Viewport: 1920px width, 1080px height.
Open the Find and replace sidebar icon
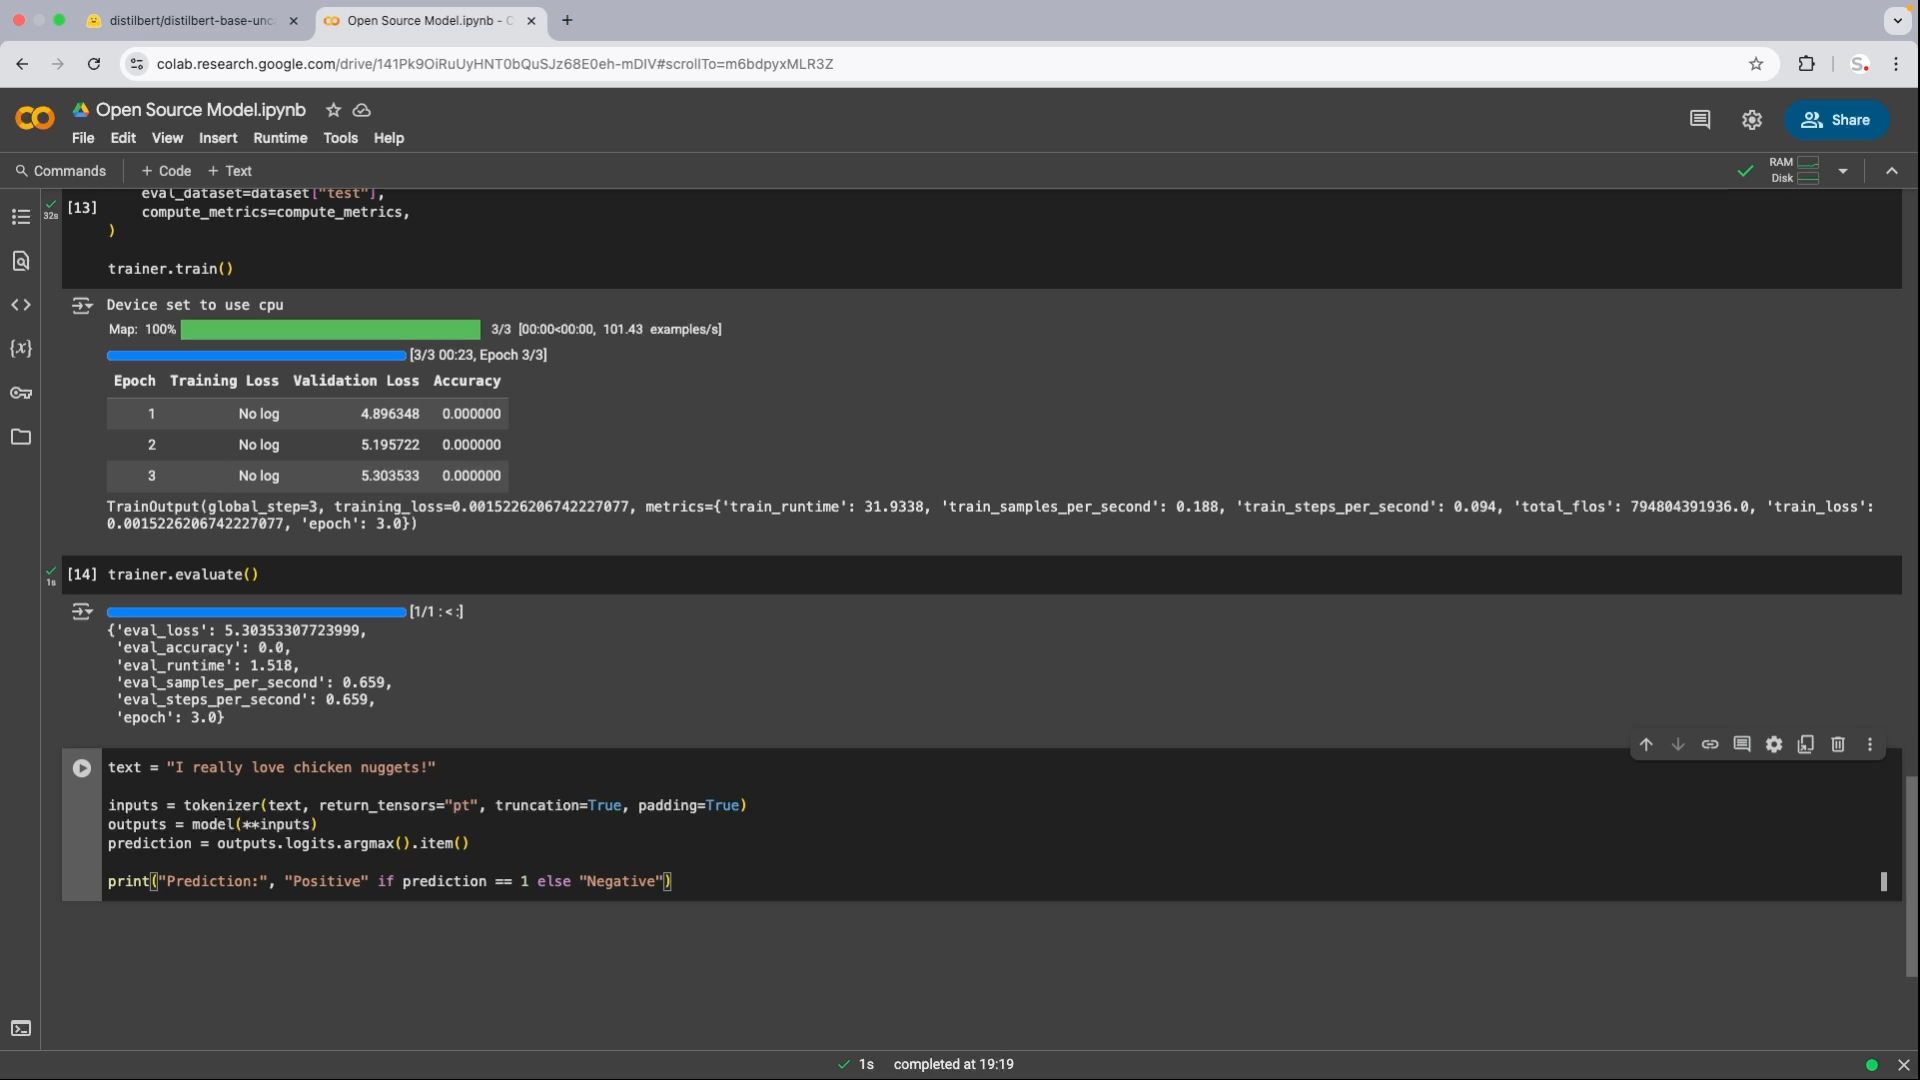[x=20, y=261]
